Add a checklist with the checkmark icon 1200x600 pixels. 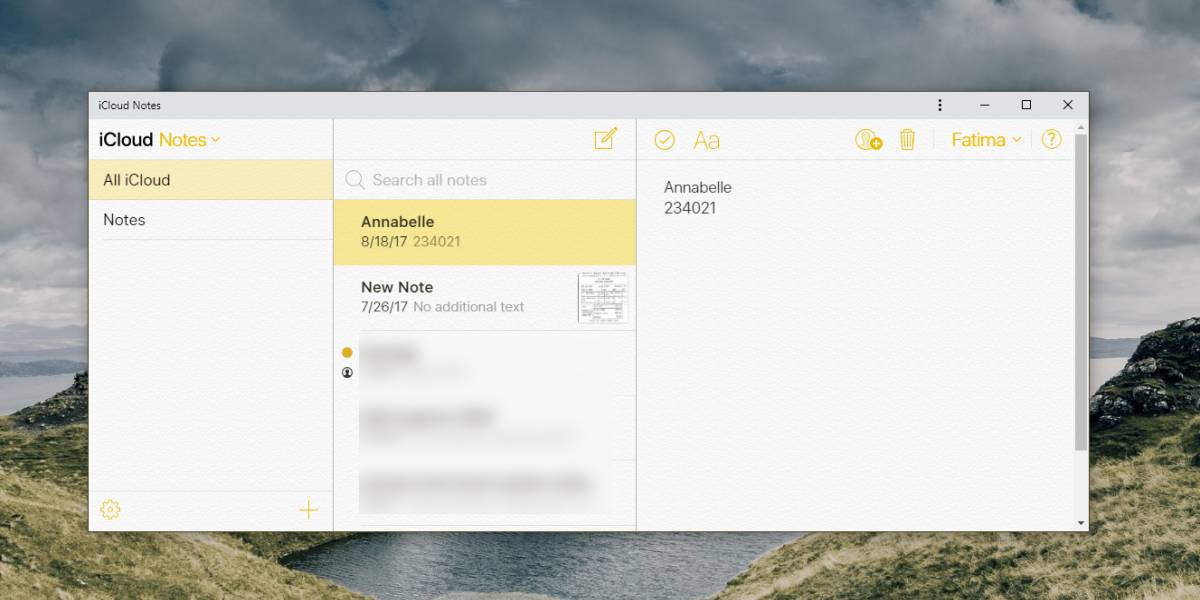(665, 140)
